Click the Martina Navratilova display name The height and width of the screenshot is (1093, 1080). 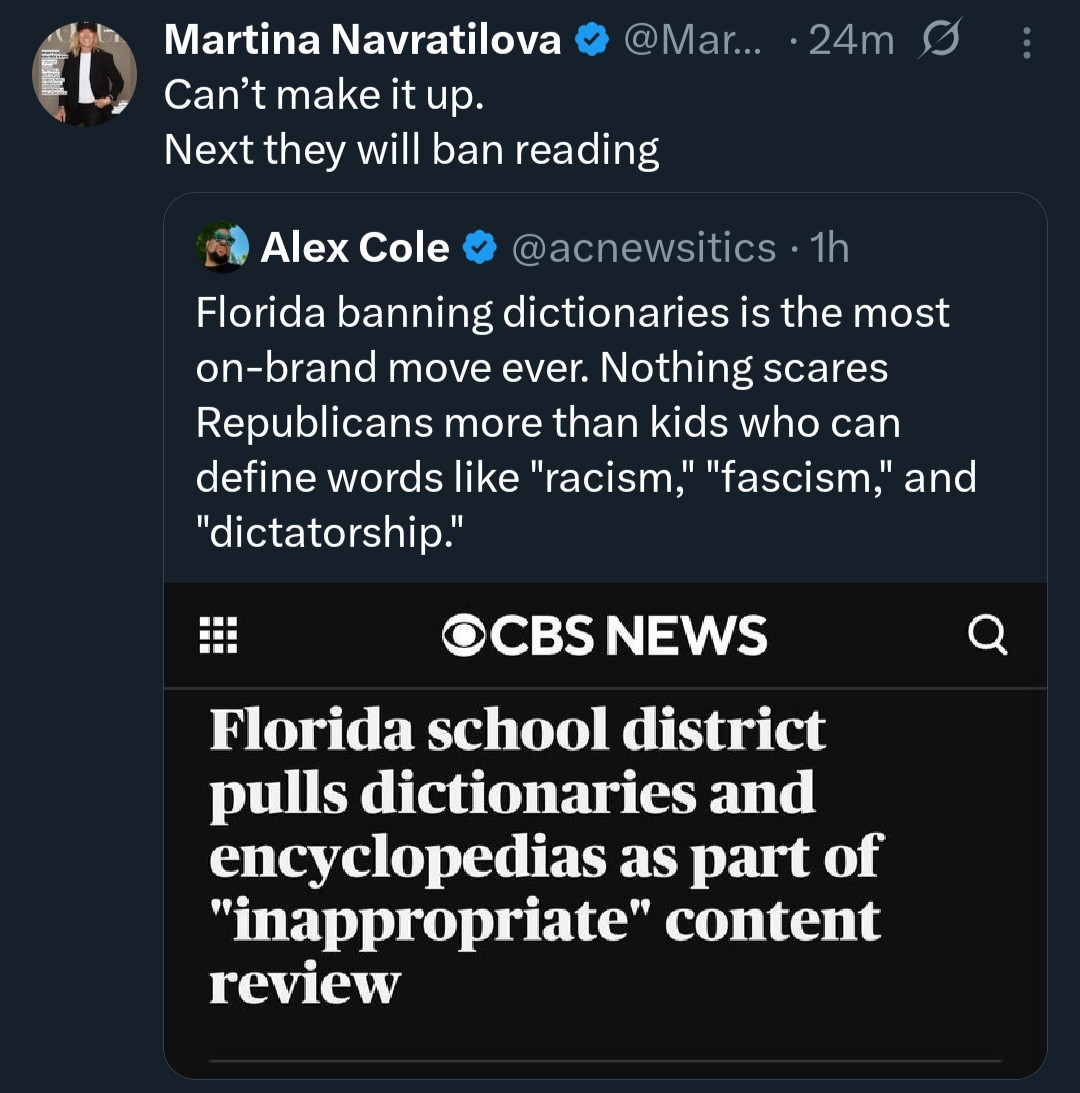pyautogui.click(x=362, y=40)
